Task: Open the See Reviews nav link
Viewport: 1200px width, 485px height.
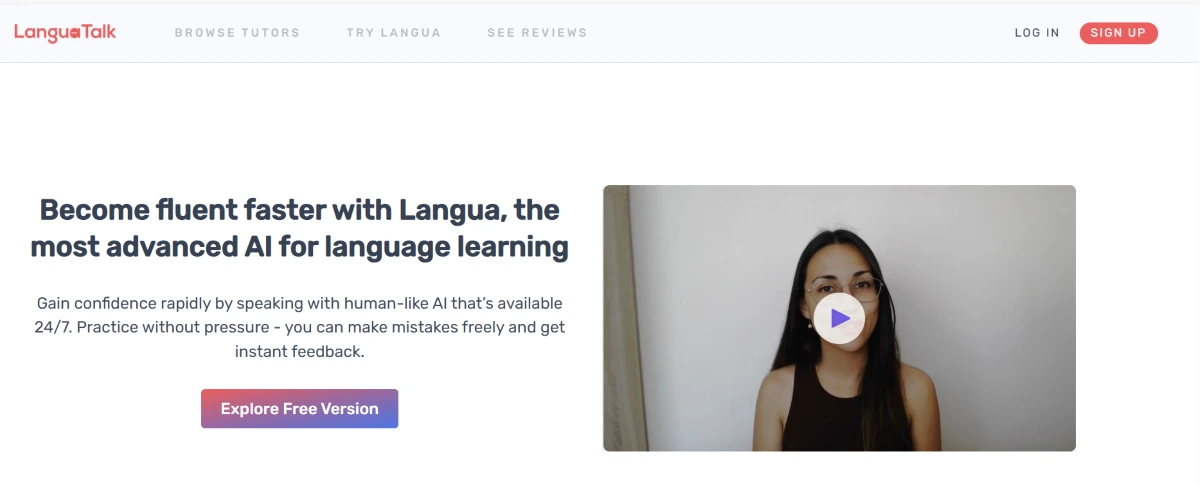Action: 537,33
